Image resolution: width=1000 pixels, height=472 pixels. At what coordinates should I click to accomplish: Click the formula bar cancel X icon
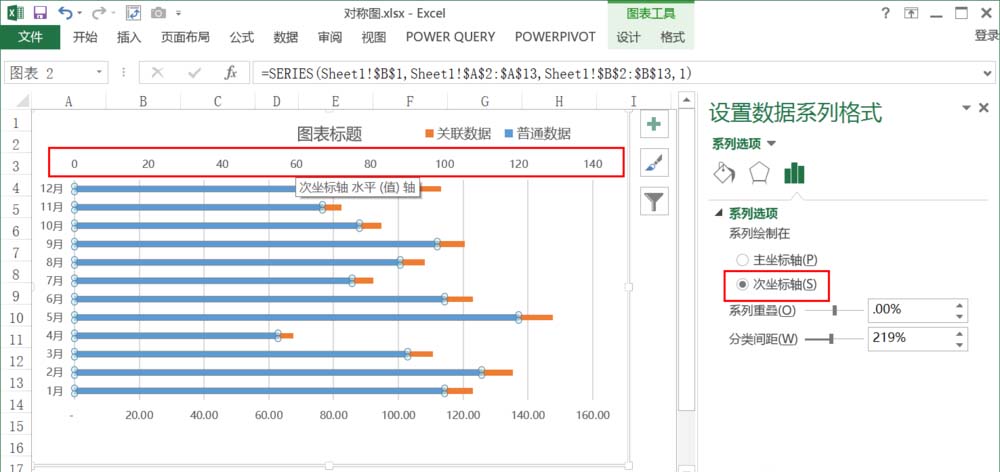pos(158,73)
